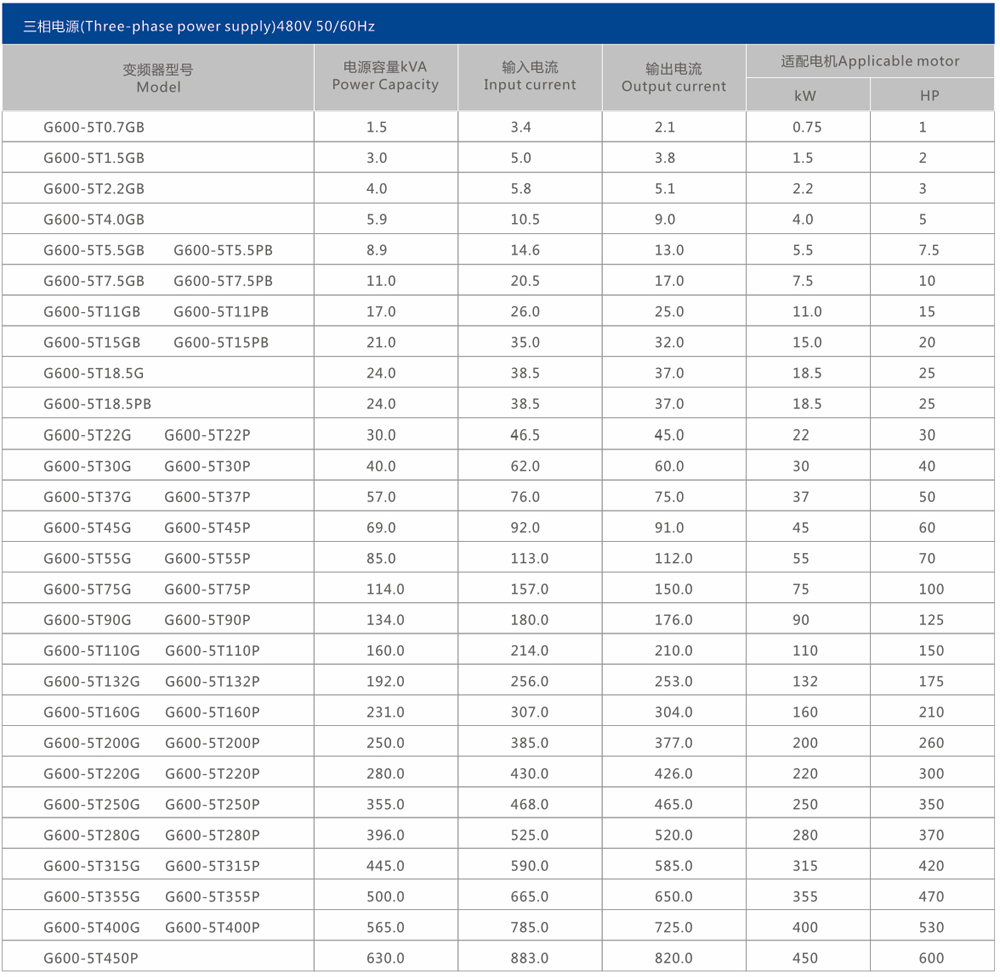The width and height of the screenshot is (1000, 977).
Task: Select model G600-5T55G
Action: [x=87, y=558]
